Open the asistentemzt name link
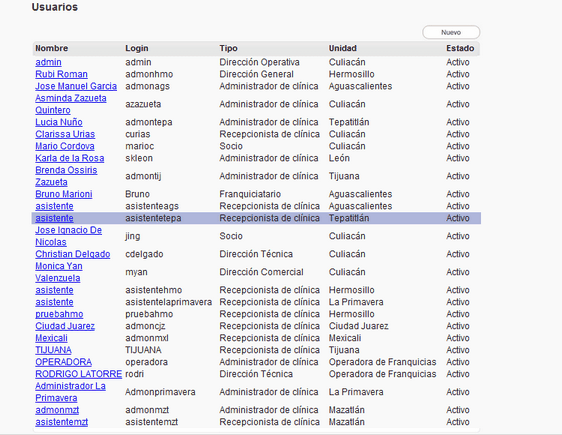The image size is (562, 435). click(61, 422)
